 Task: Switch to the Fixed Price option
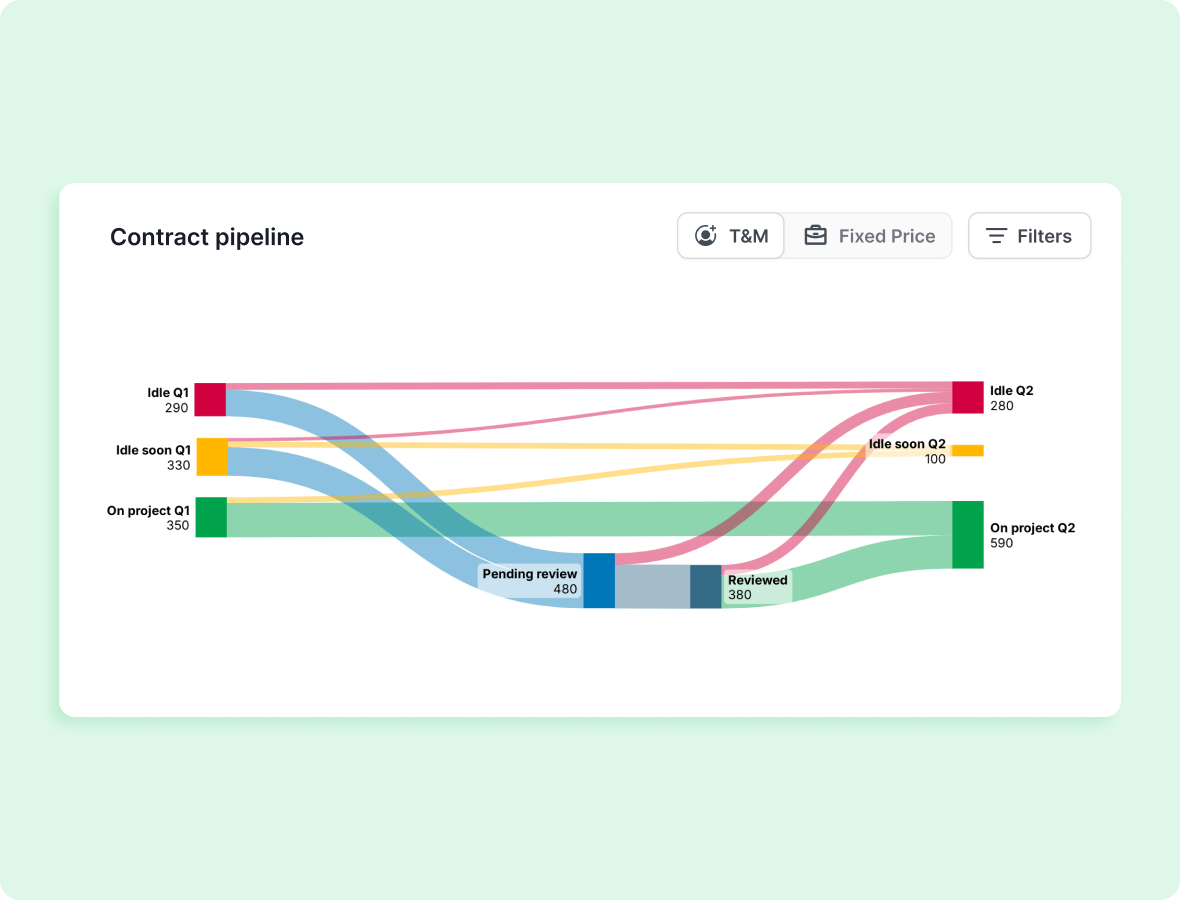pyautogui.click(x=868, y=236)
